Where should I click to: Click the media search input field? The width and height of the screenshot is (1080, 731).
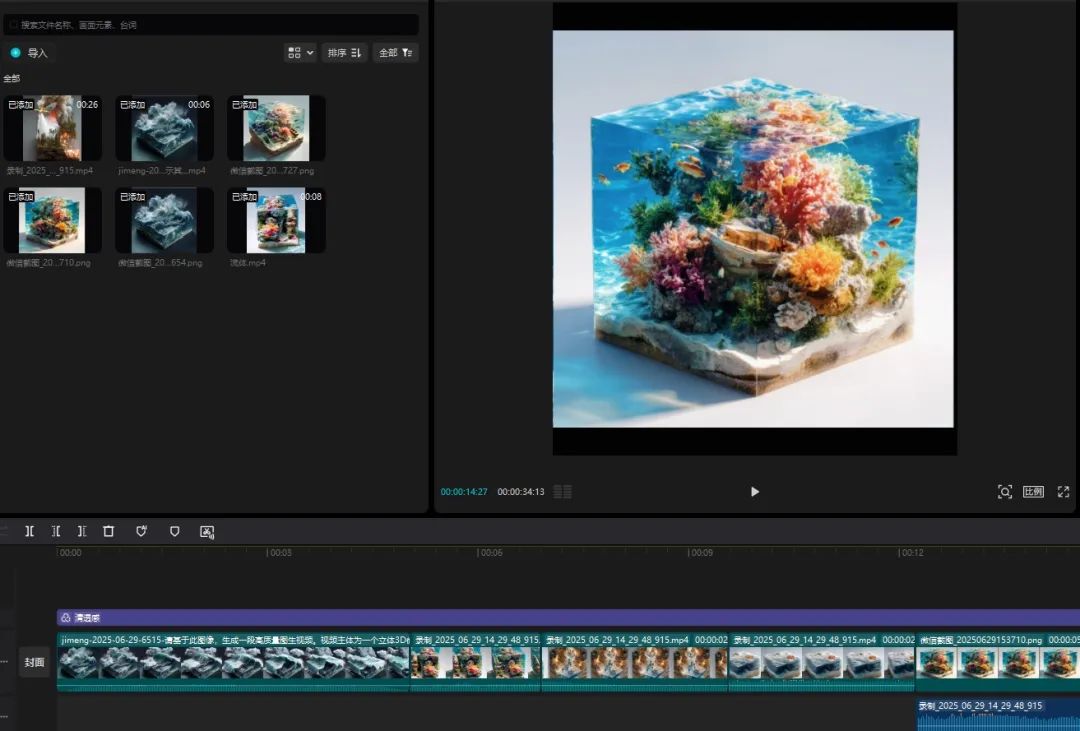pos(210,24)
